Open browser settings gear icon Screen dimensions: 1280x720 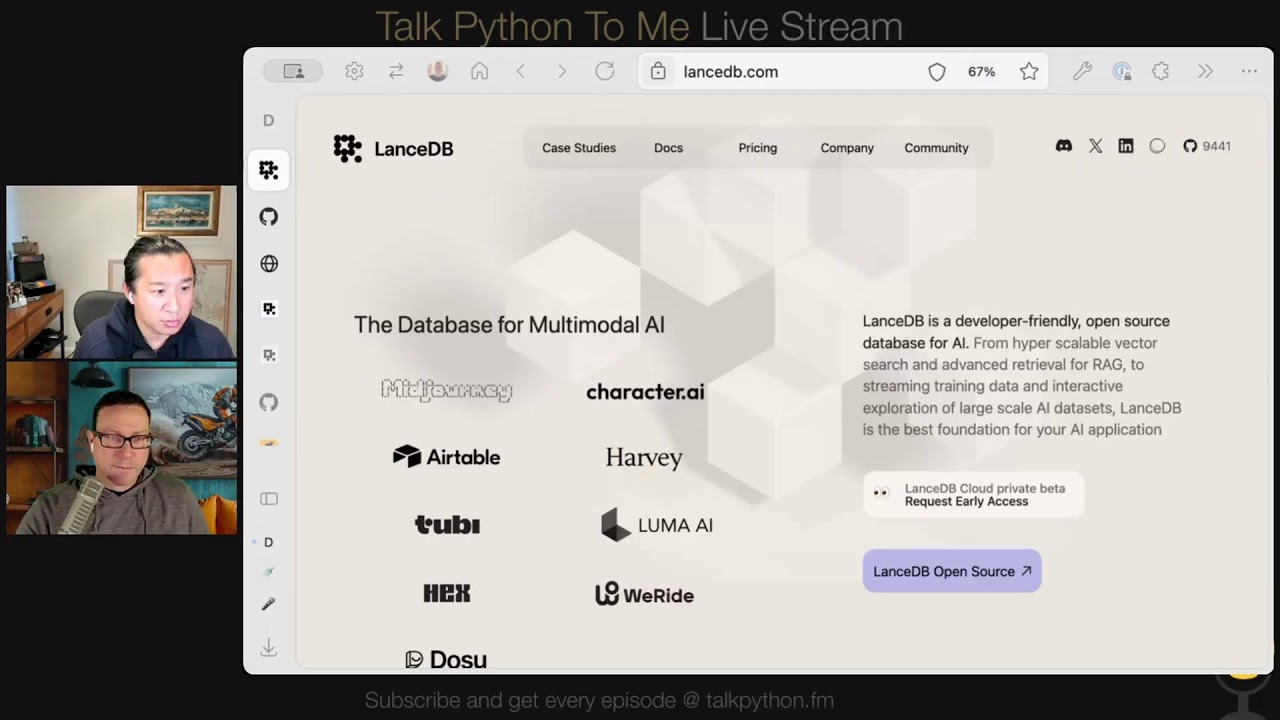coord(354,71)
